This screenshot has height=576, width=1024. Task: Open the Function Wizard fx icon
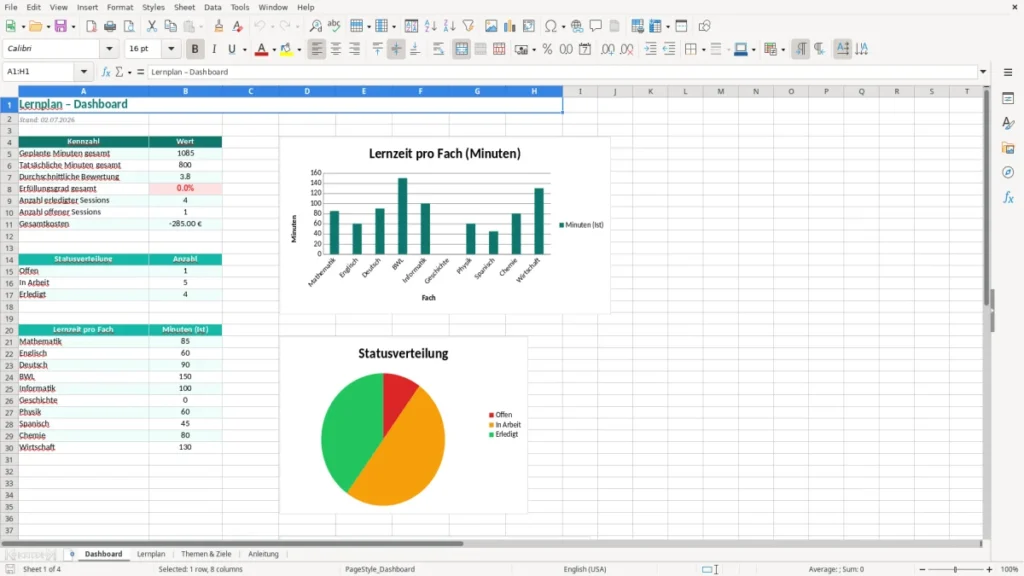(x=106, y=72)
